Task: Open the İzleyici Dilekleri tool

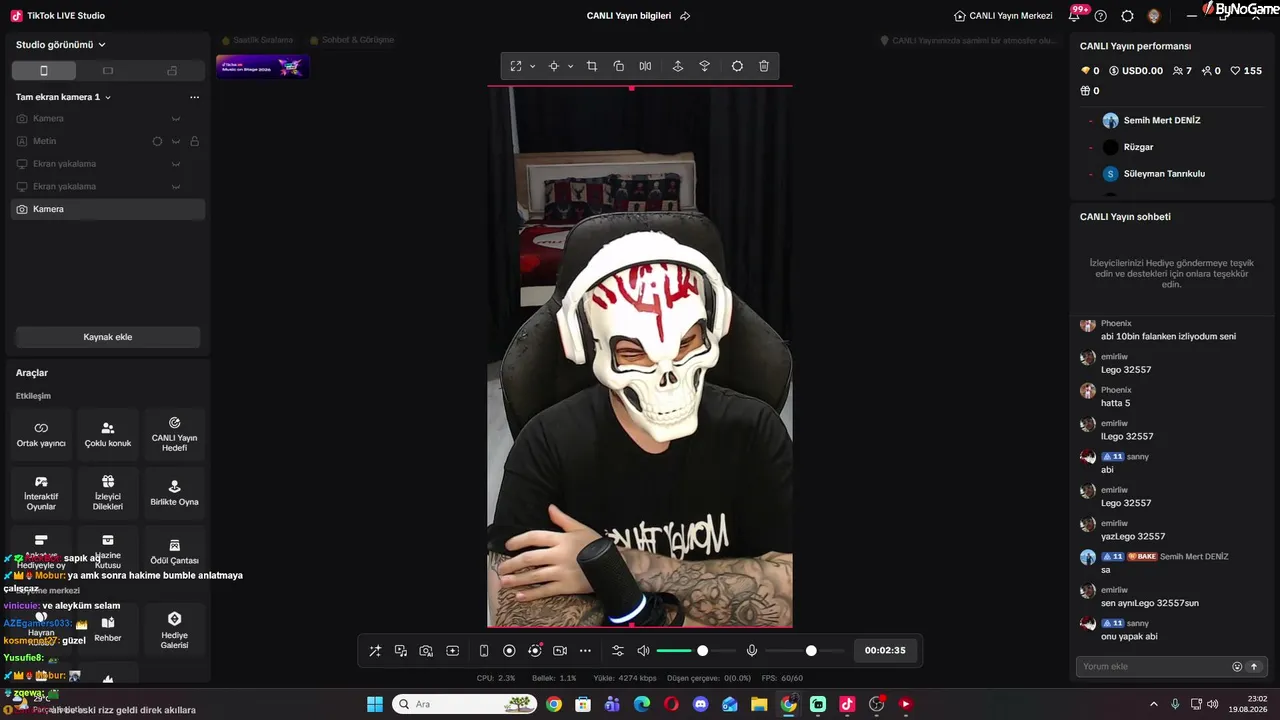Action: pyautogui.click(x=108, y=492)
